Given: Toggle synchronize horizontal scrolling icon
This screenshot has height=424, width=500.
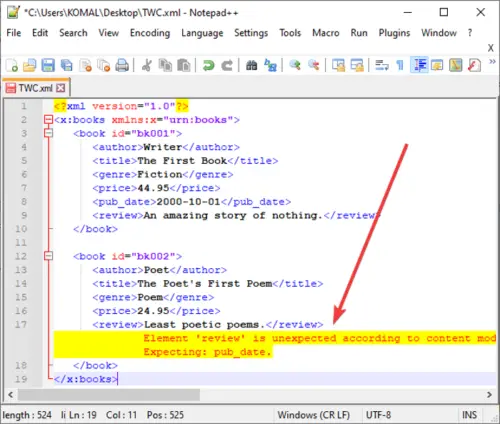Looking at the screenshot, I should click(x=357, y=65).
